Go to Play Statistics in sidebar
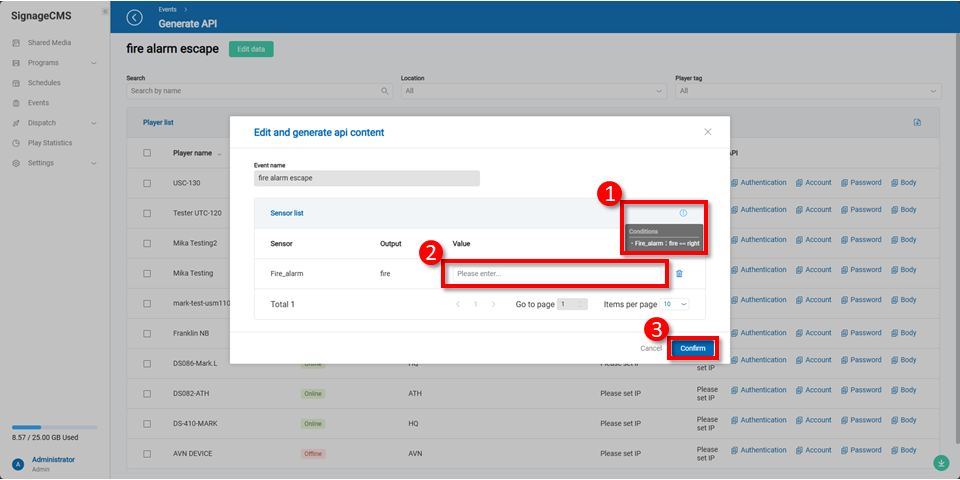960x480 pixels. coord(49,143)
